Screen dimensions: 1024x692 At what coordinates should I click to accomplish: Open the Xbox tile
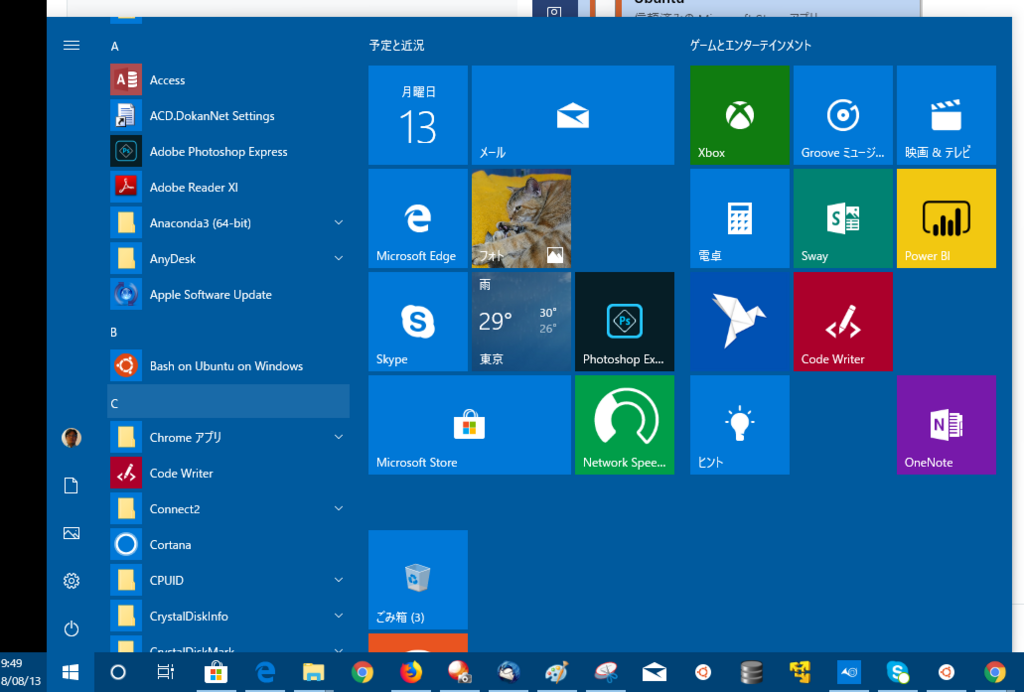[x=739, y=115]
